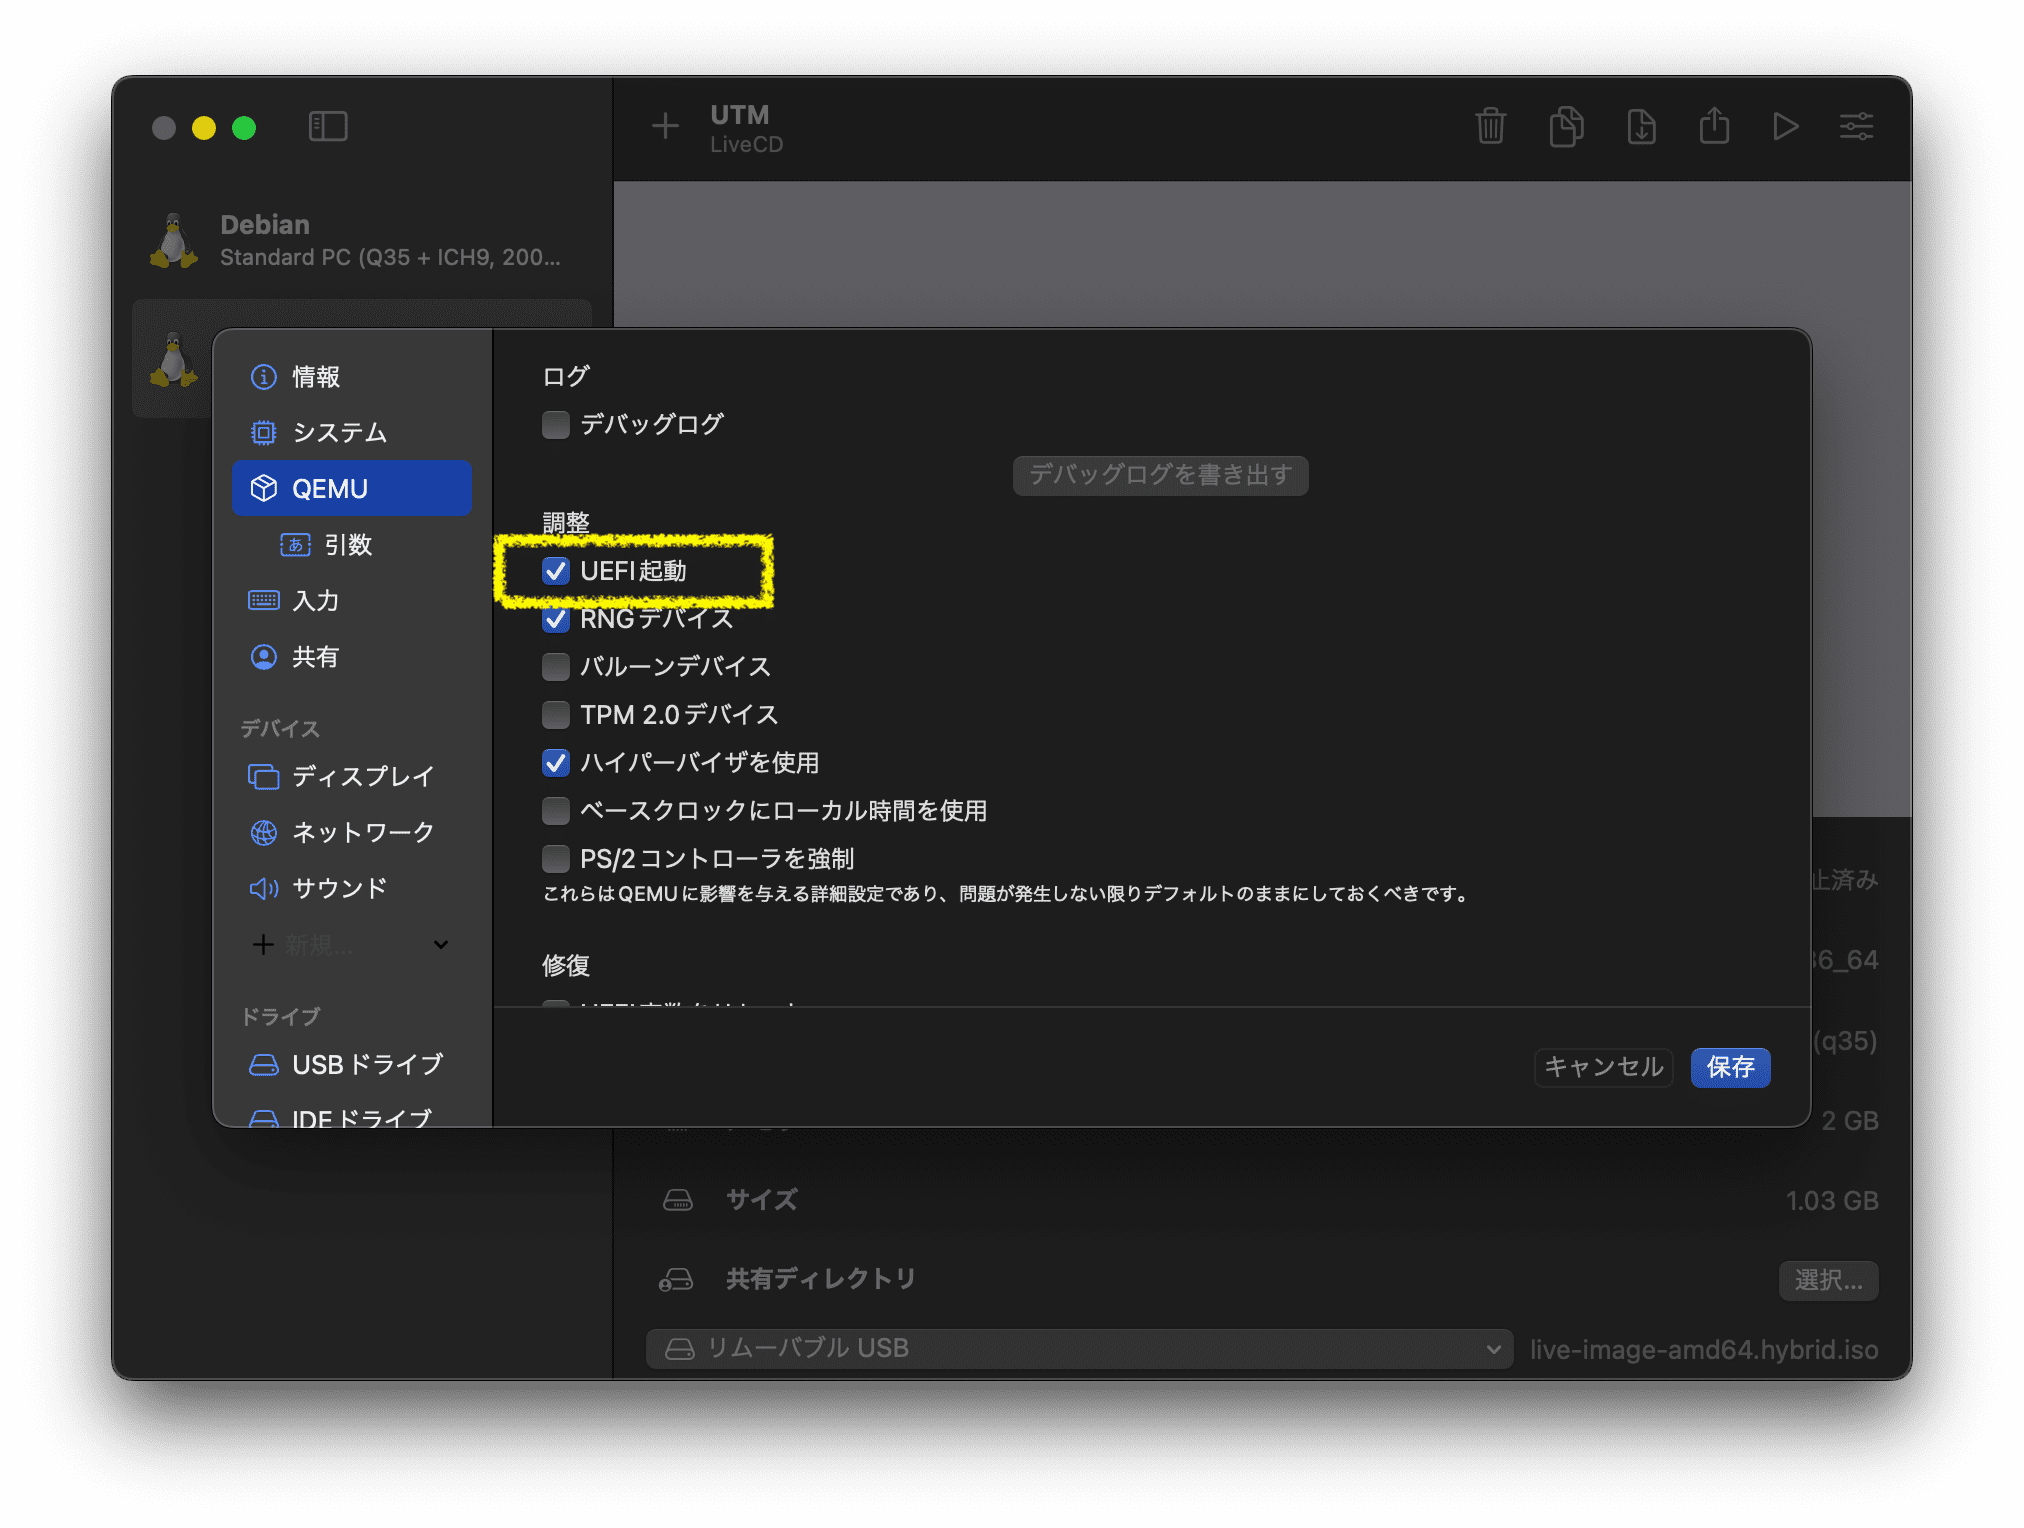Open the ディスプレイ device settings
This screenshot has width=2024, height=1528.
[351, 776]
